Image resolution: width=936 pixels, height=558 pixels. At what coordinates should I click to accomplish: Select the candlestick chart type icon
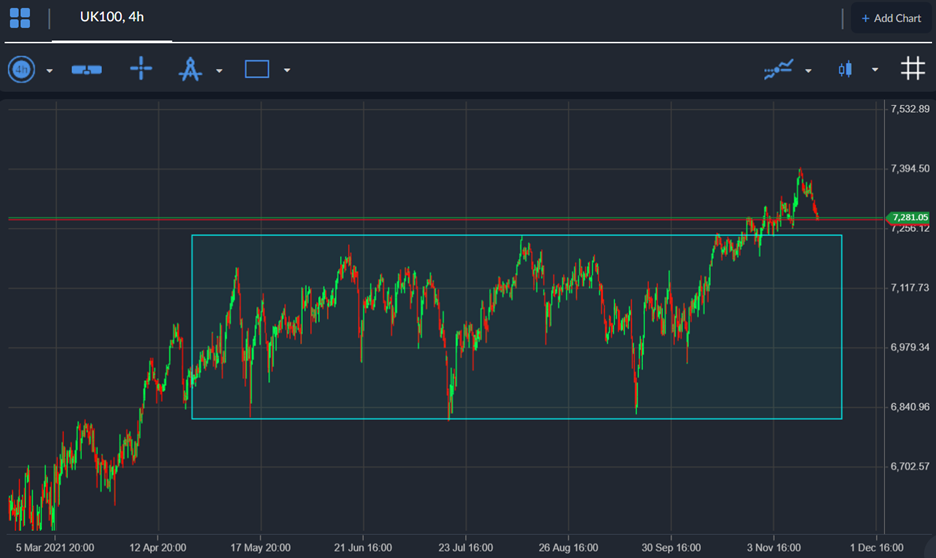click(x=845, y=69)
